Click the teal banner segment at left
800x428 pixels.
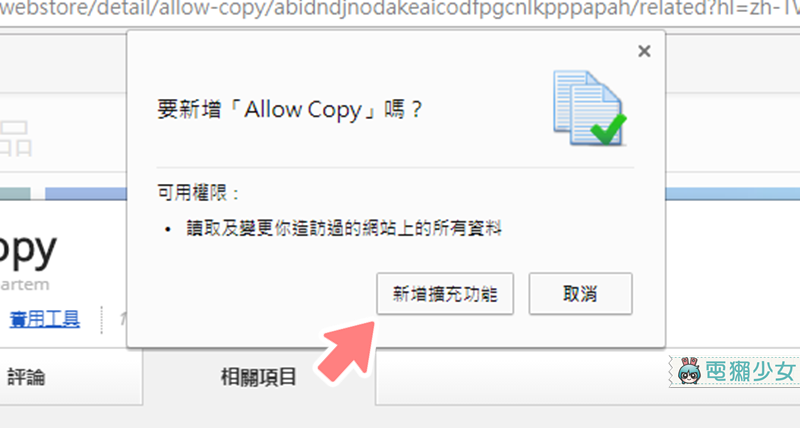(15, 193)
